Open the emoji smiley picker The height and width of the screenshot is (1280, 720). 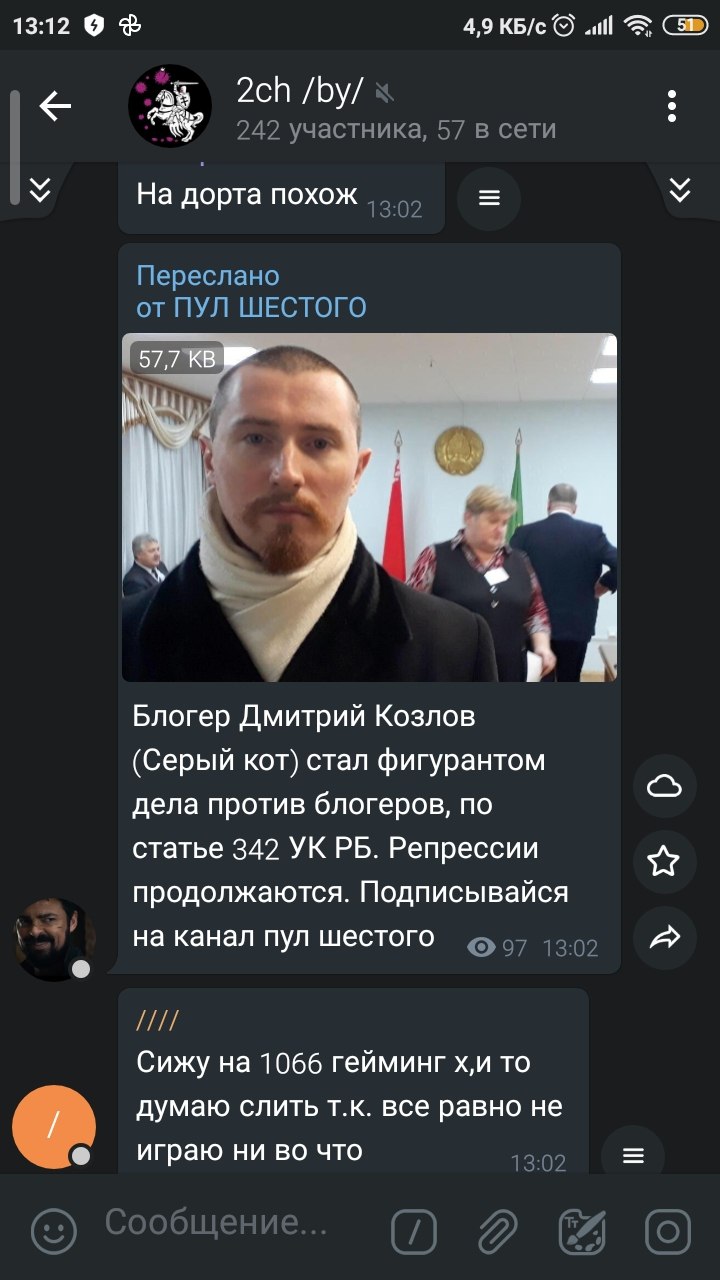(x=54, y=1230)
